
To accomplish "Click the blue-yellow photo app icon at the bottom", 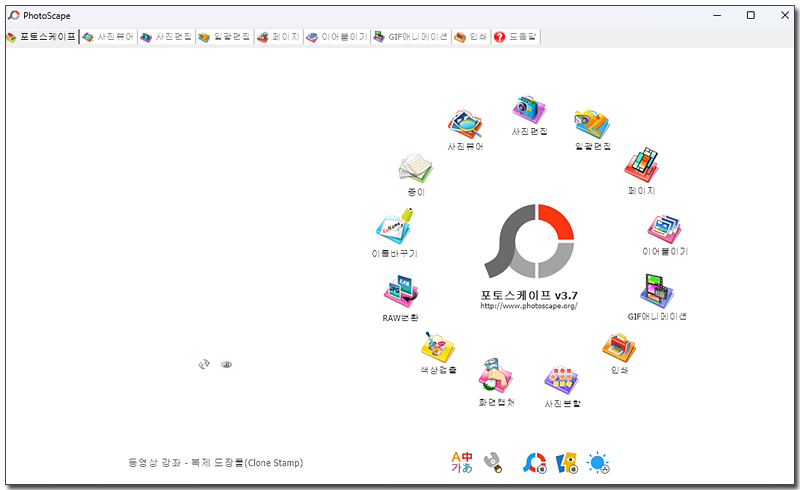I will pyautogui.click(x=566, y=462).
